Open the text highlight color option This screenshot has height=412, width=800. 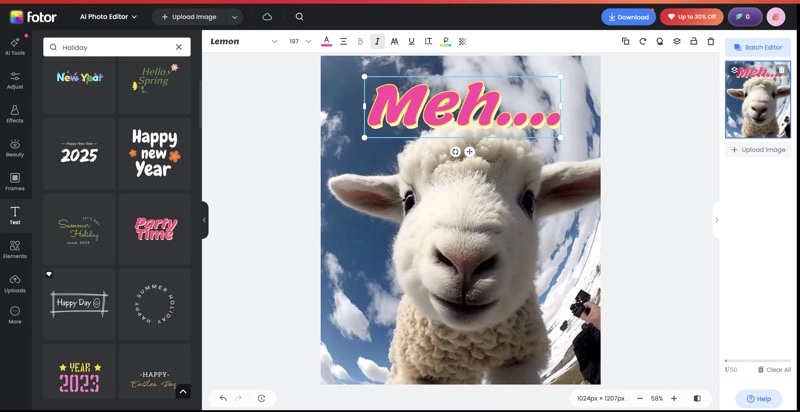tap(445, 41)
